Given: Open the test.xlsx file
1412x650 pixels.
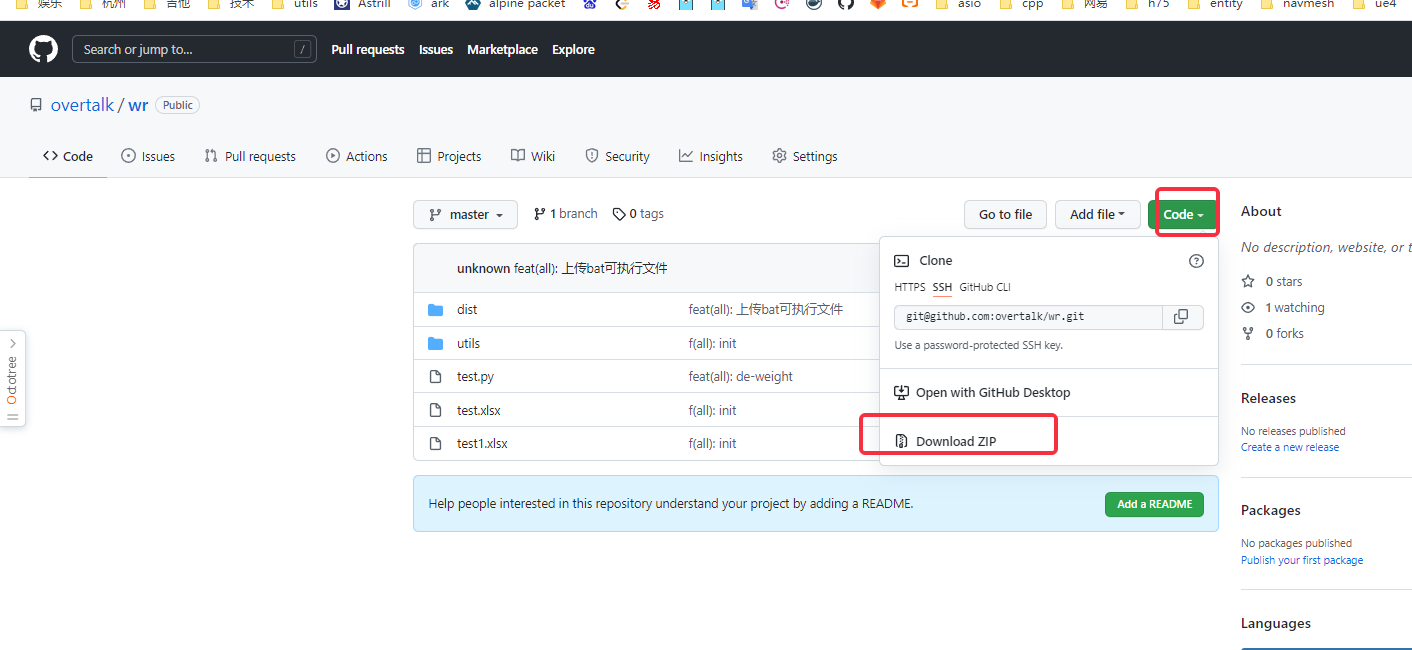Looking at the screenshot, I should pos(479,410).
